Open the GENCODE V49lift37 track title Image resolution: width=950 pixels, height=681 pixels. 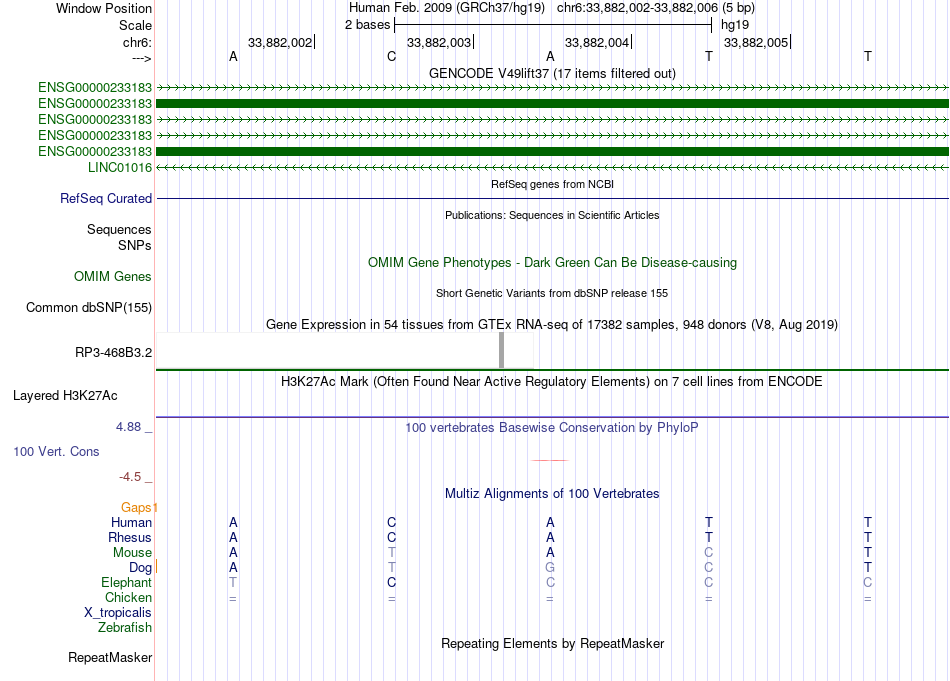(x=552, y=73)
